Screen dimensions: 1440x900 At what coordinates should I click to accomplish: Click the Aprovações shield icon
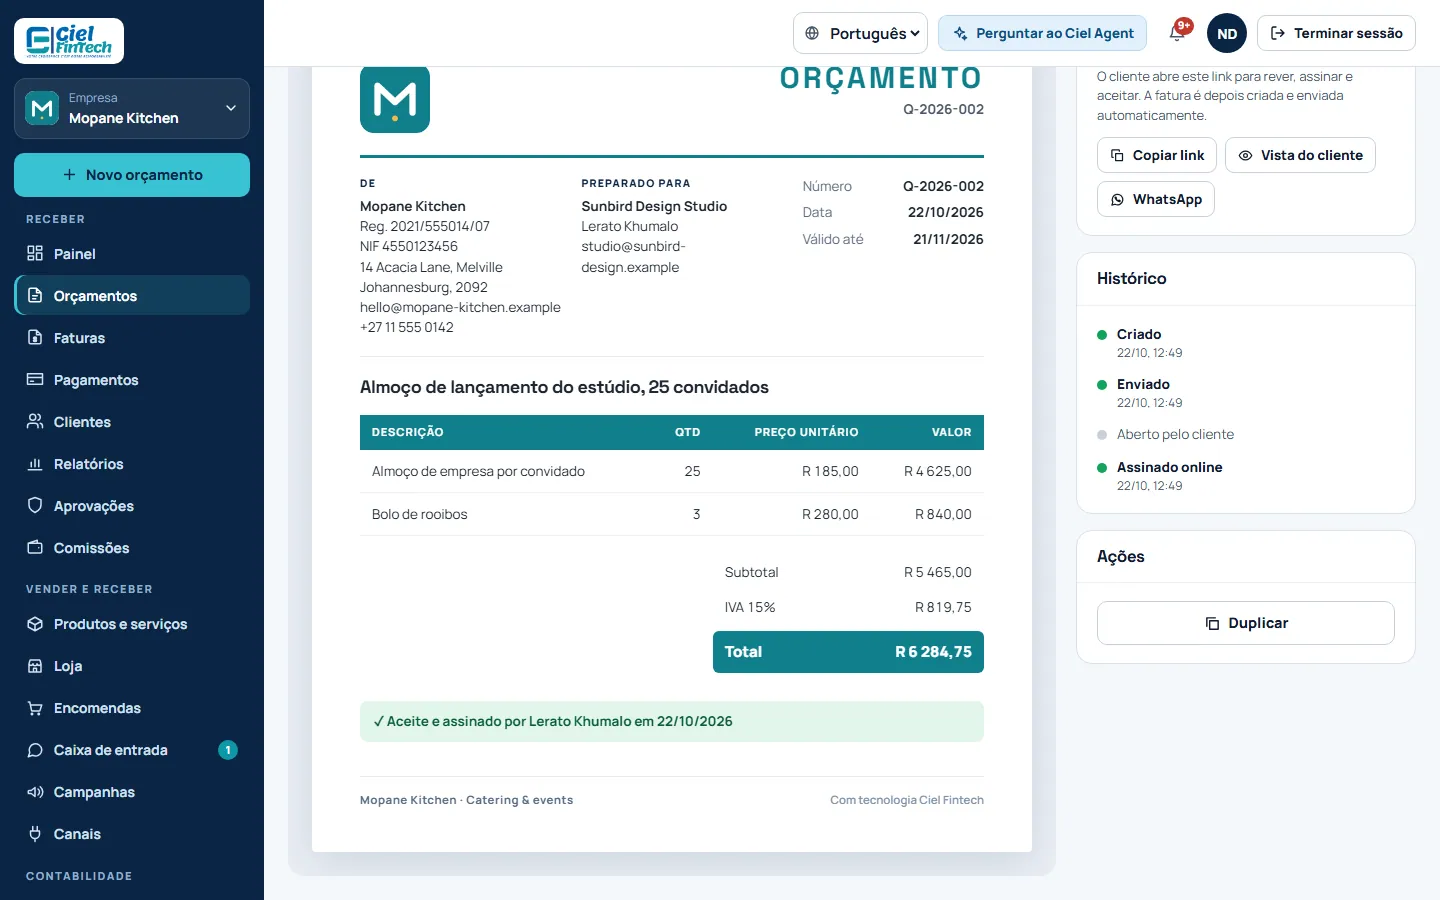coord(35,505)
